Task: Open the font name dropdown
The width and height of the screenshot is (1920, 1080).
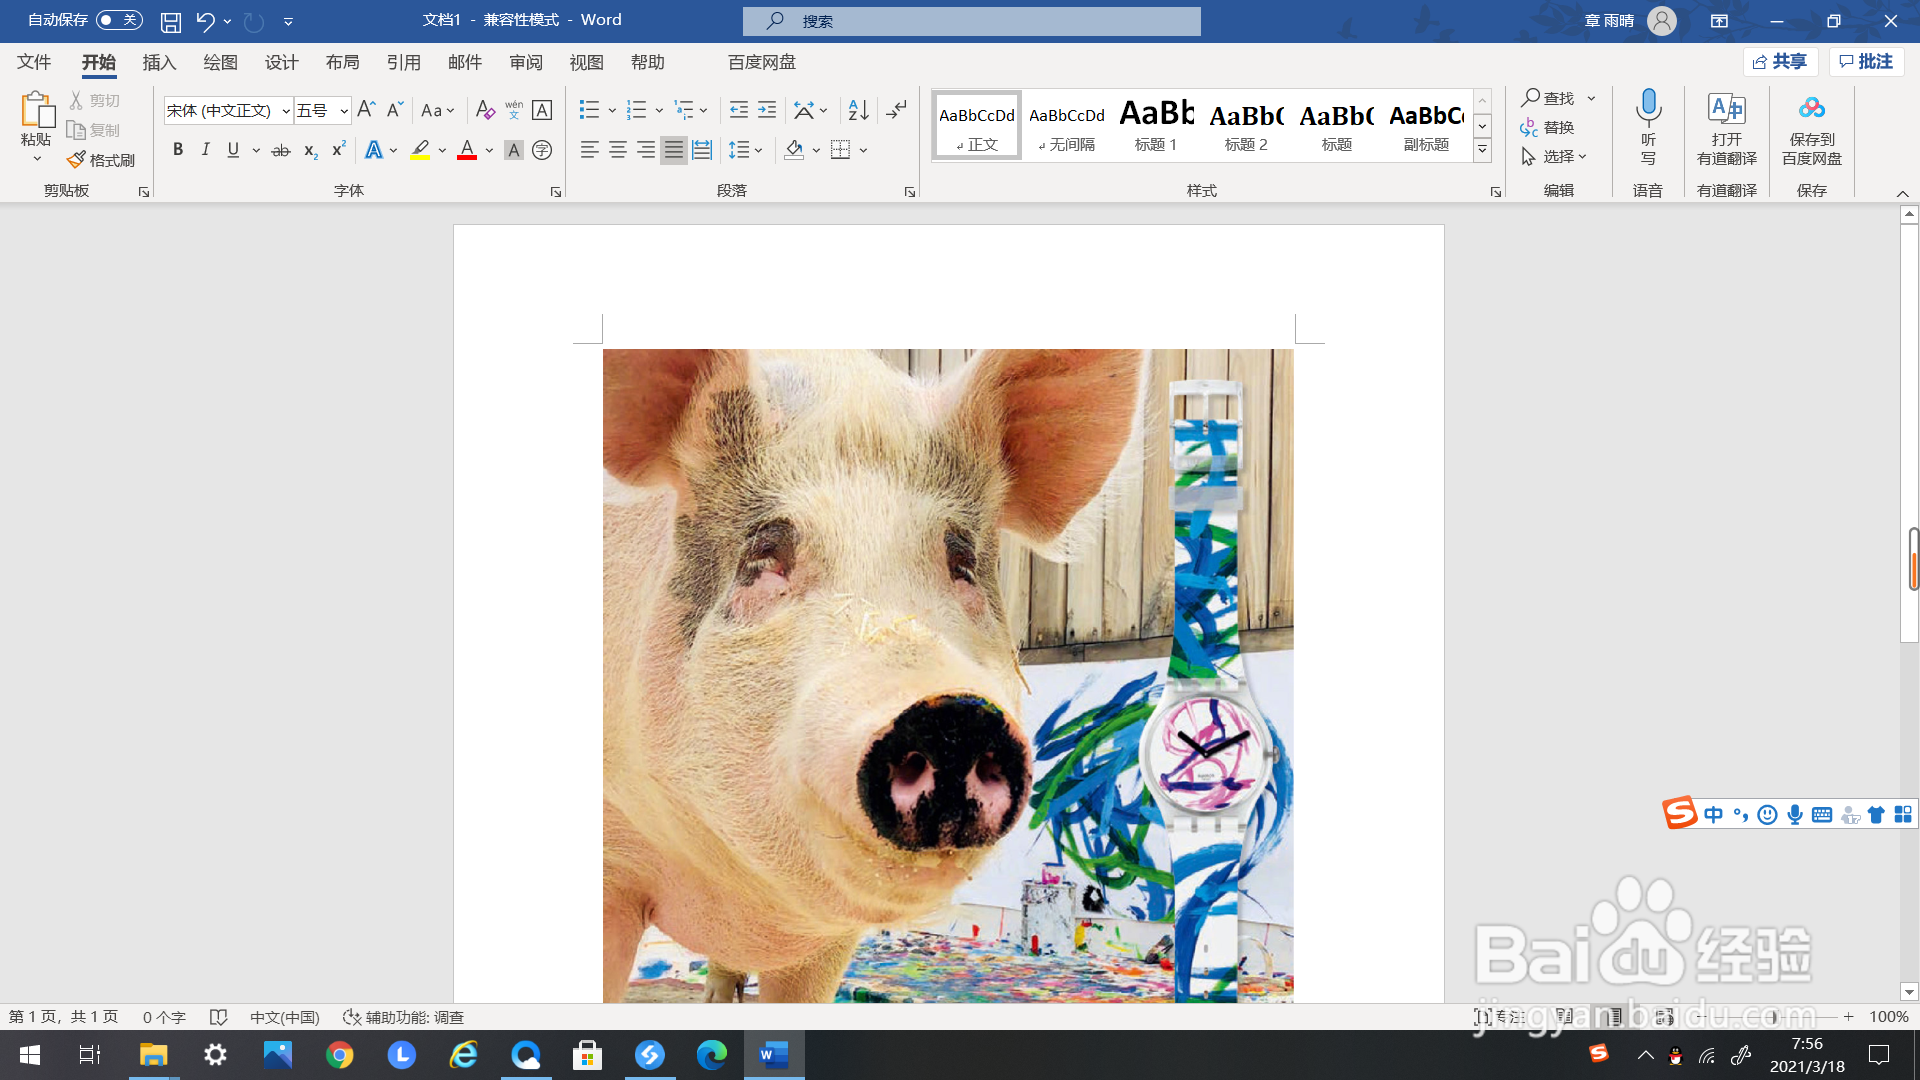Action: (286, 111)
